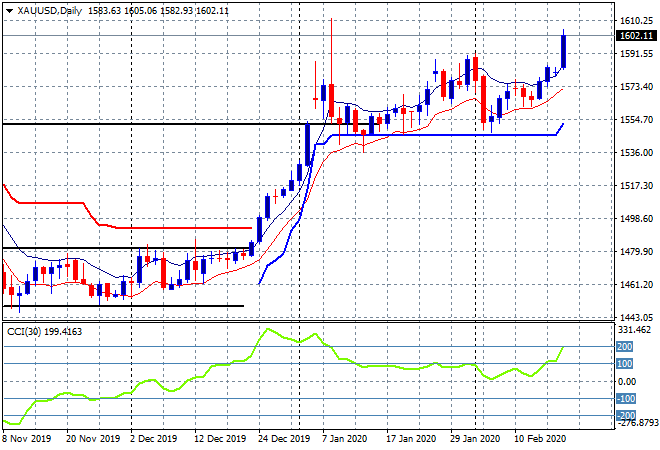Click the CCI zero level 0.00
Screen dimensions: 660x450
pyautogui.click(x=627, y=381)
